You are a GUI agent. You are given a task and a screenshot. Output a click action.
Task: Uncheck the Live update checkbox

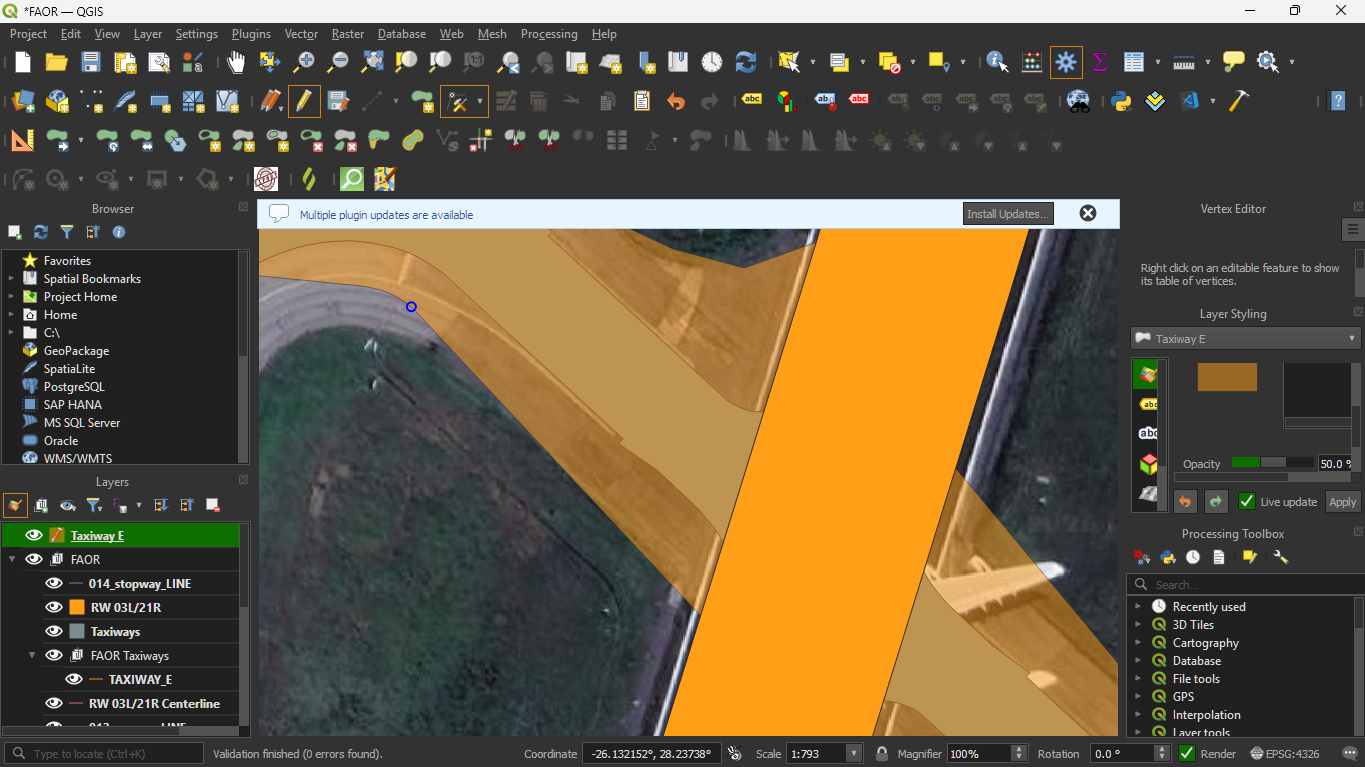(1247, 502)
